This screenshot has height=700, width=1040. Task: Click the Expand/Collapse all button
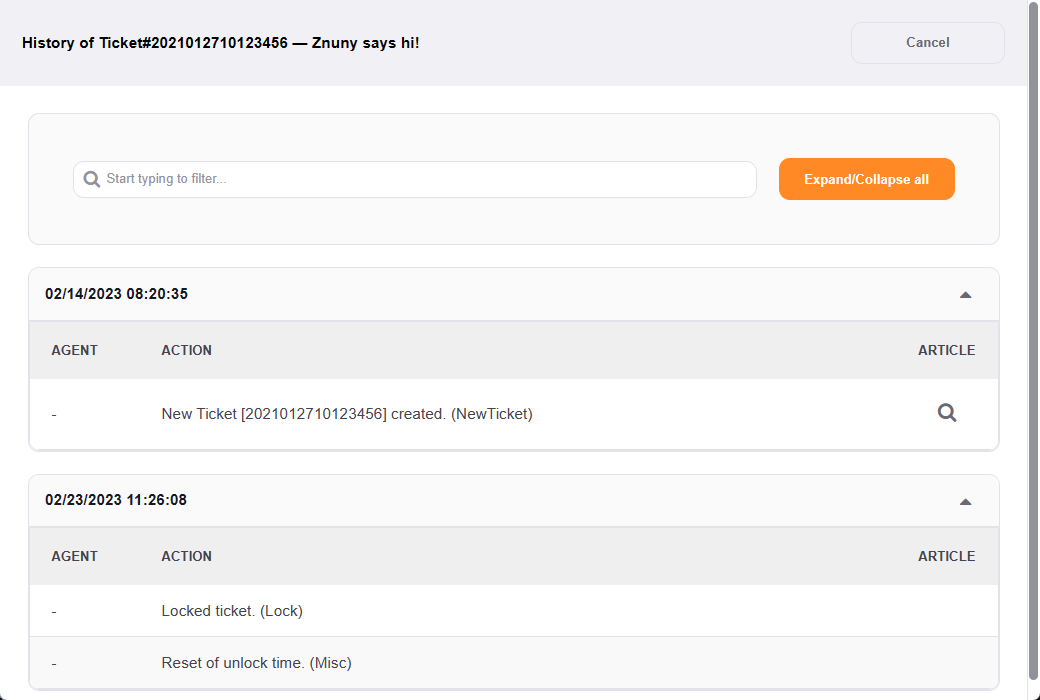pyautogui.click(x=866, y=179)
